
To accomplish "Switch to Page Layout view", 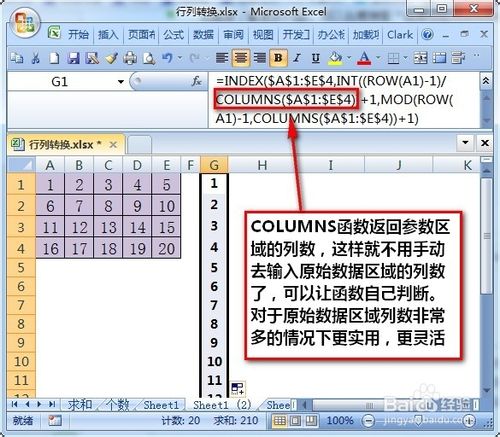I will (x=295, y=421).
